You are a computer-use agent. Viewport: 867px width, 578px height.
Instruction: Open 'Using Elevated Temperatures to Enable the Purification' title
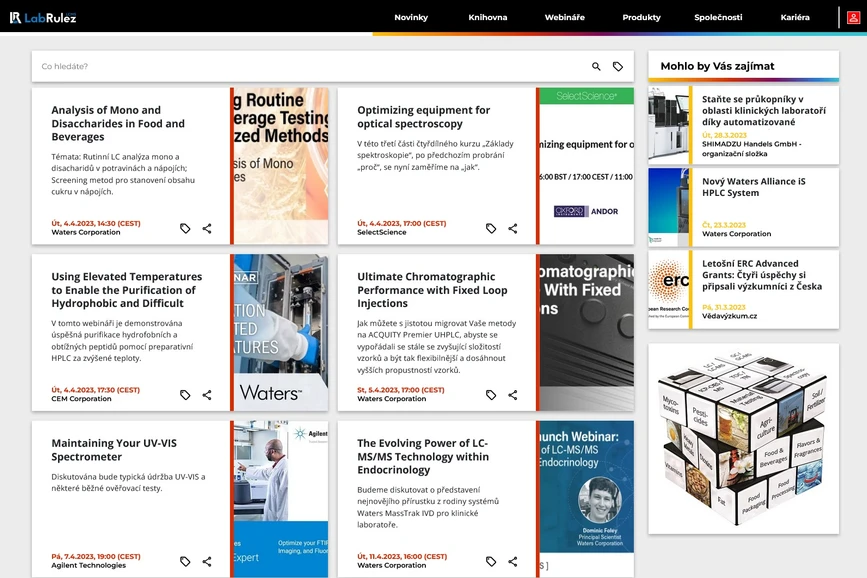pos(127,290)
